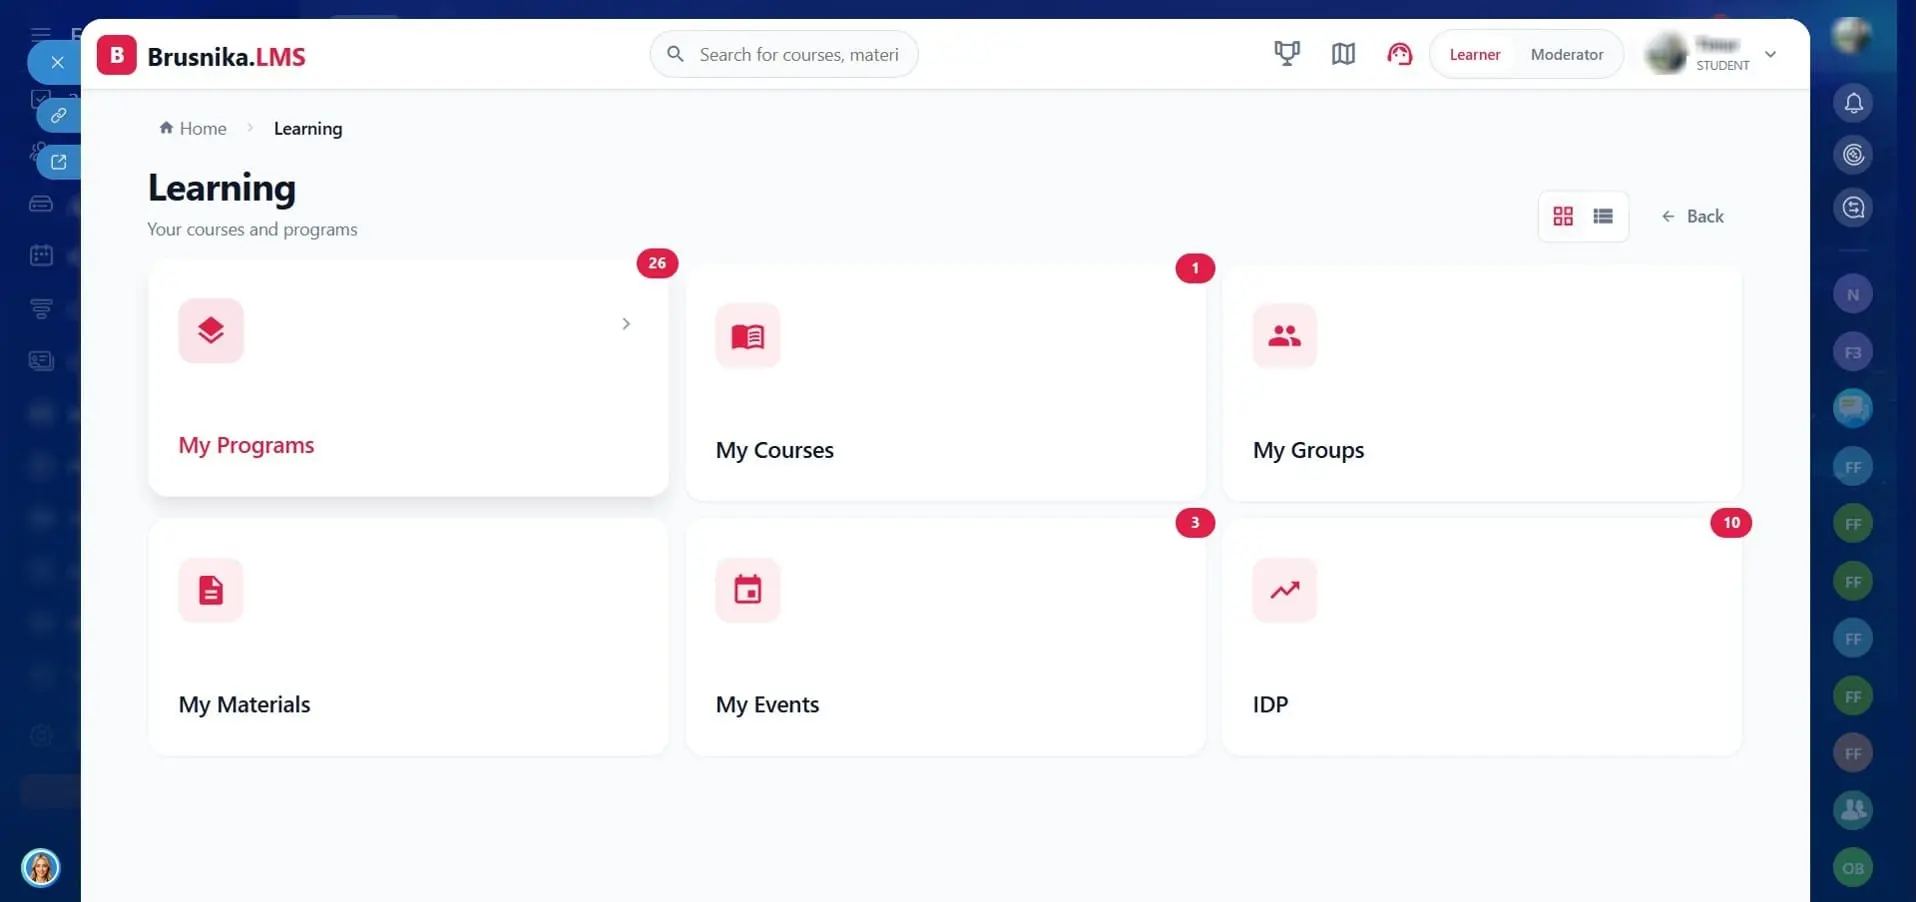Switch to list view

pyautogui.click(x=1603, y=216)
